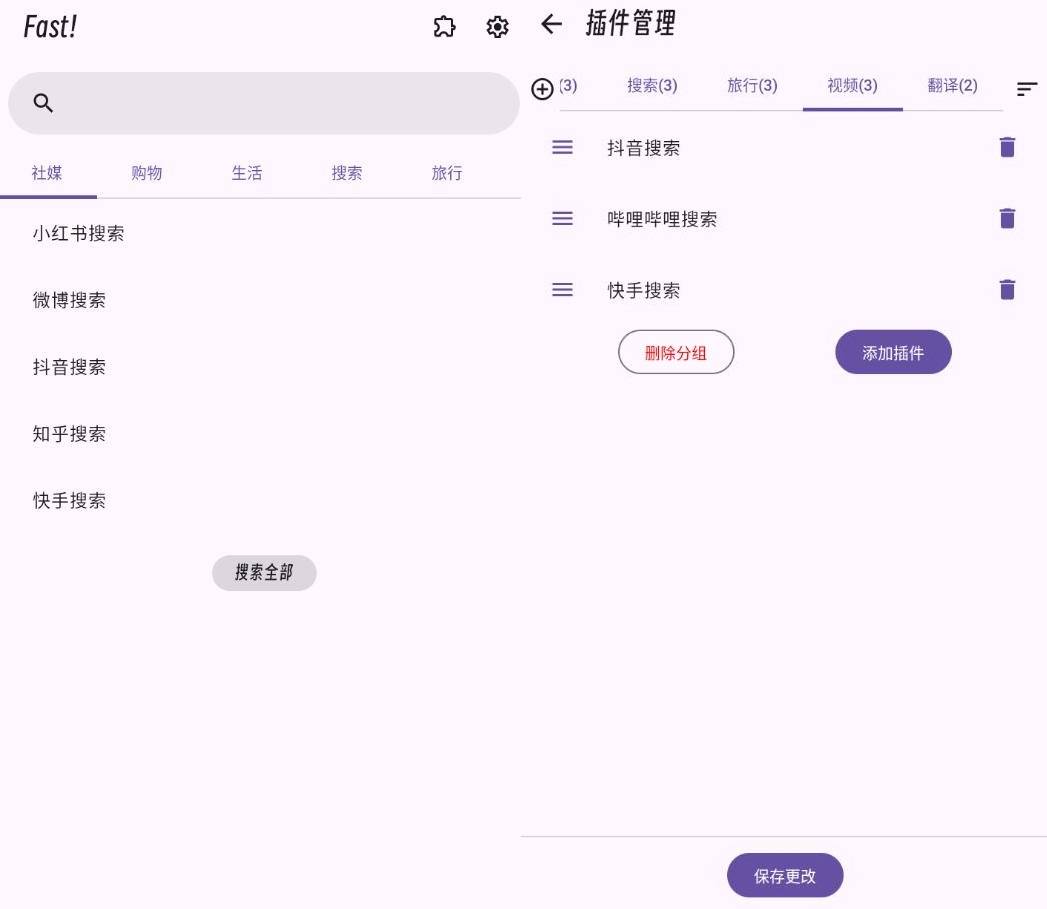Click the 添加插件 button

pyautogui.click(x=893, y=351)
